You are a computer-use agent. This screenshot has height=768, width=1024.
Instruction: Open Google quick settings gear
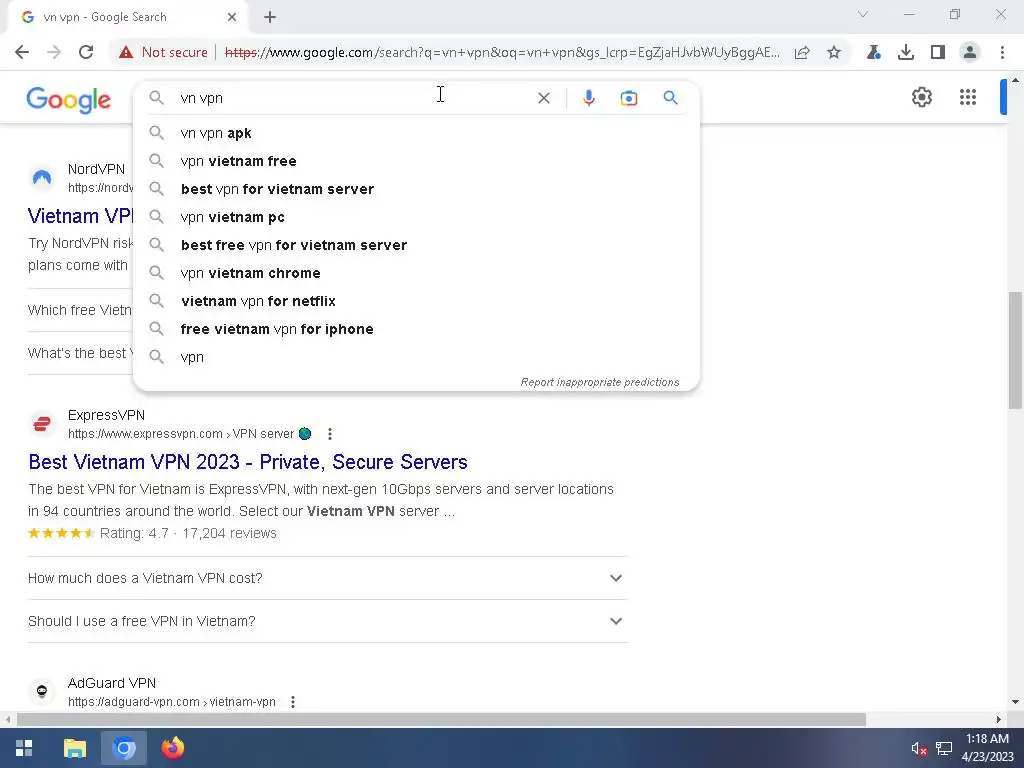point(921,97)
